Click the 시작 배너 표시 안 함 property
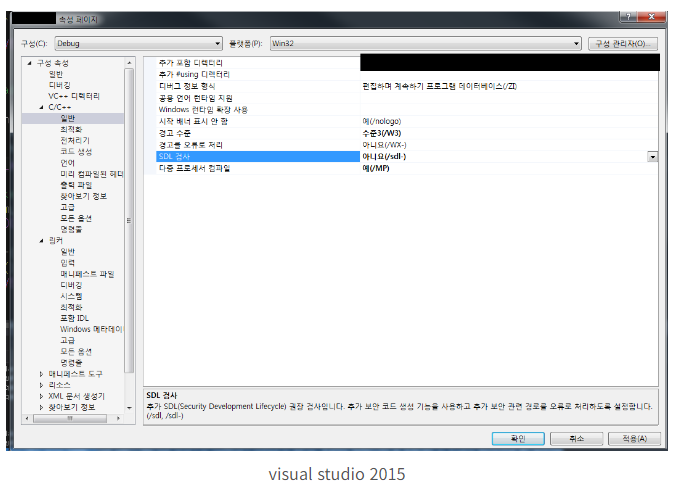The height and width of the screenshot is (500, 680). (x=193, y=121)
